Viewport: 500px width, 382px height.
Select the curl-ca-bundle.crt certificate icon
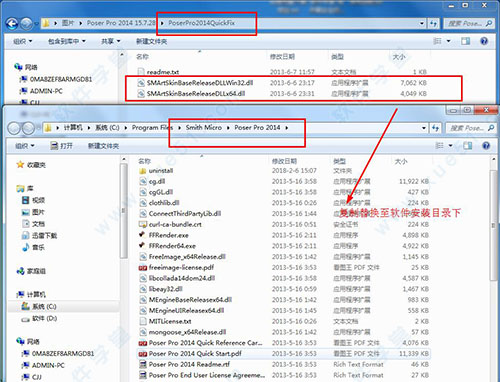coord(143,224)
